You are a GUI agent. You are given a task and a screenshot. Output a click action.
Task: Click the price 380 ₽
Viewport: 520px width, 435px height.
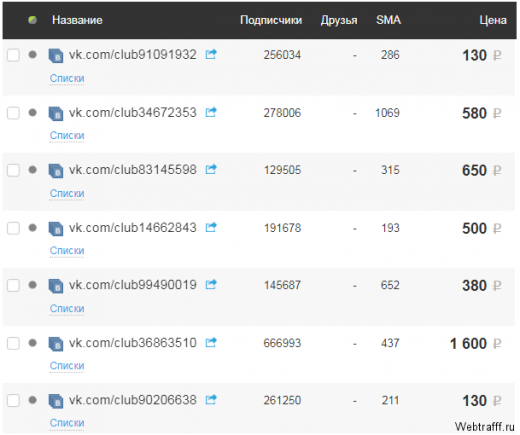click(482, 286)
